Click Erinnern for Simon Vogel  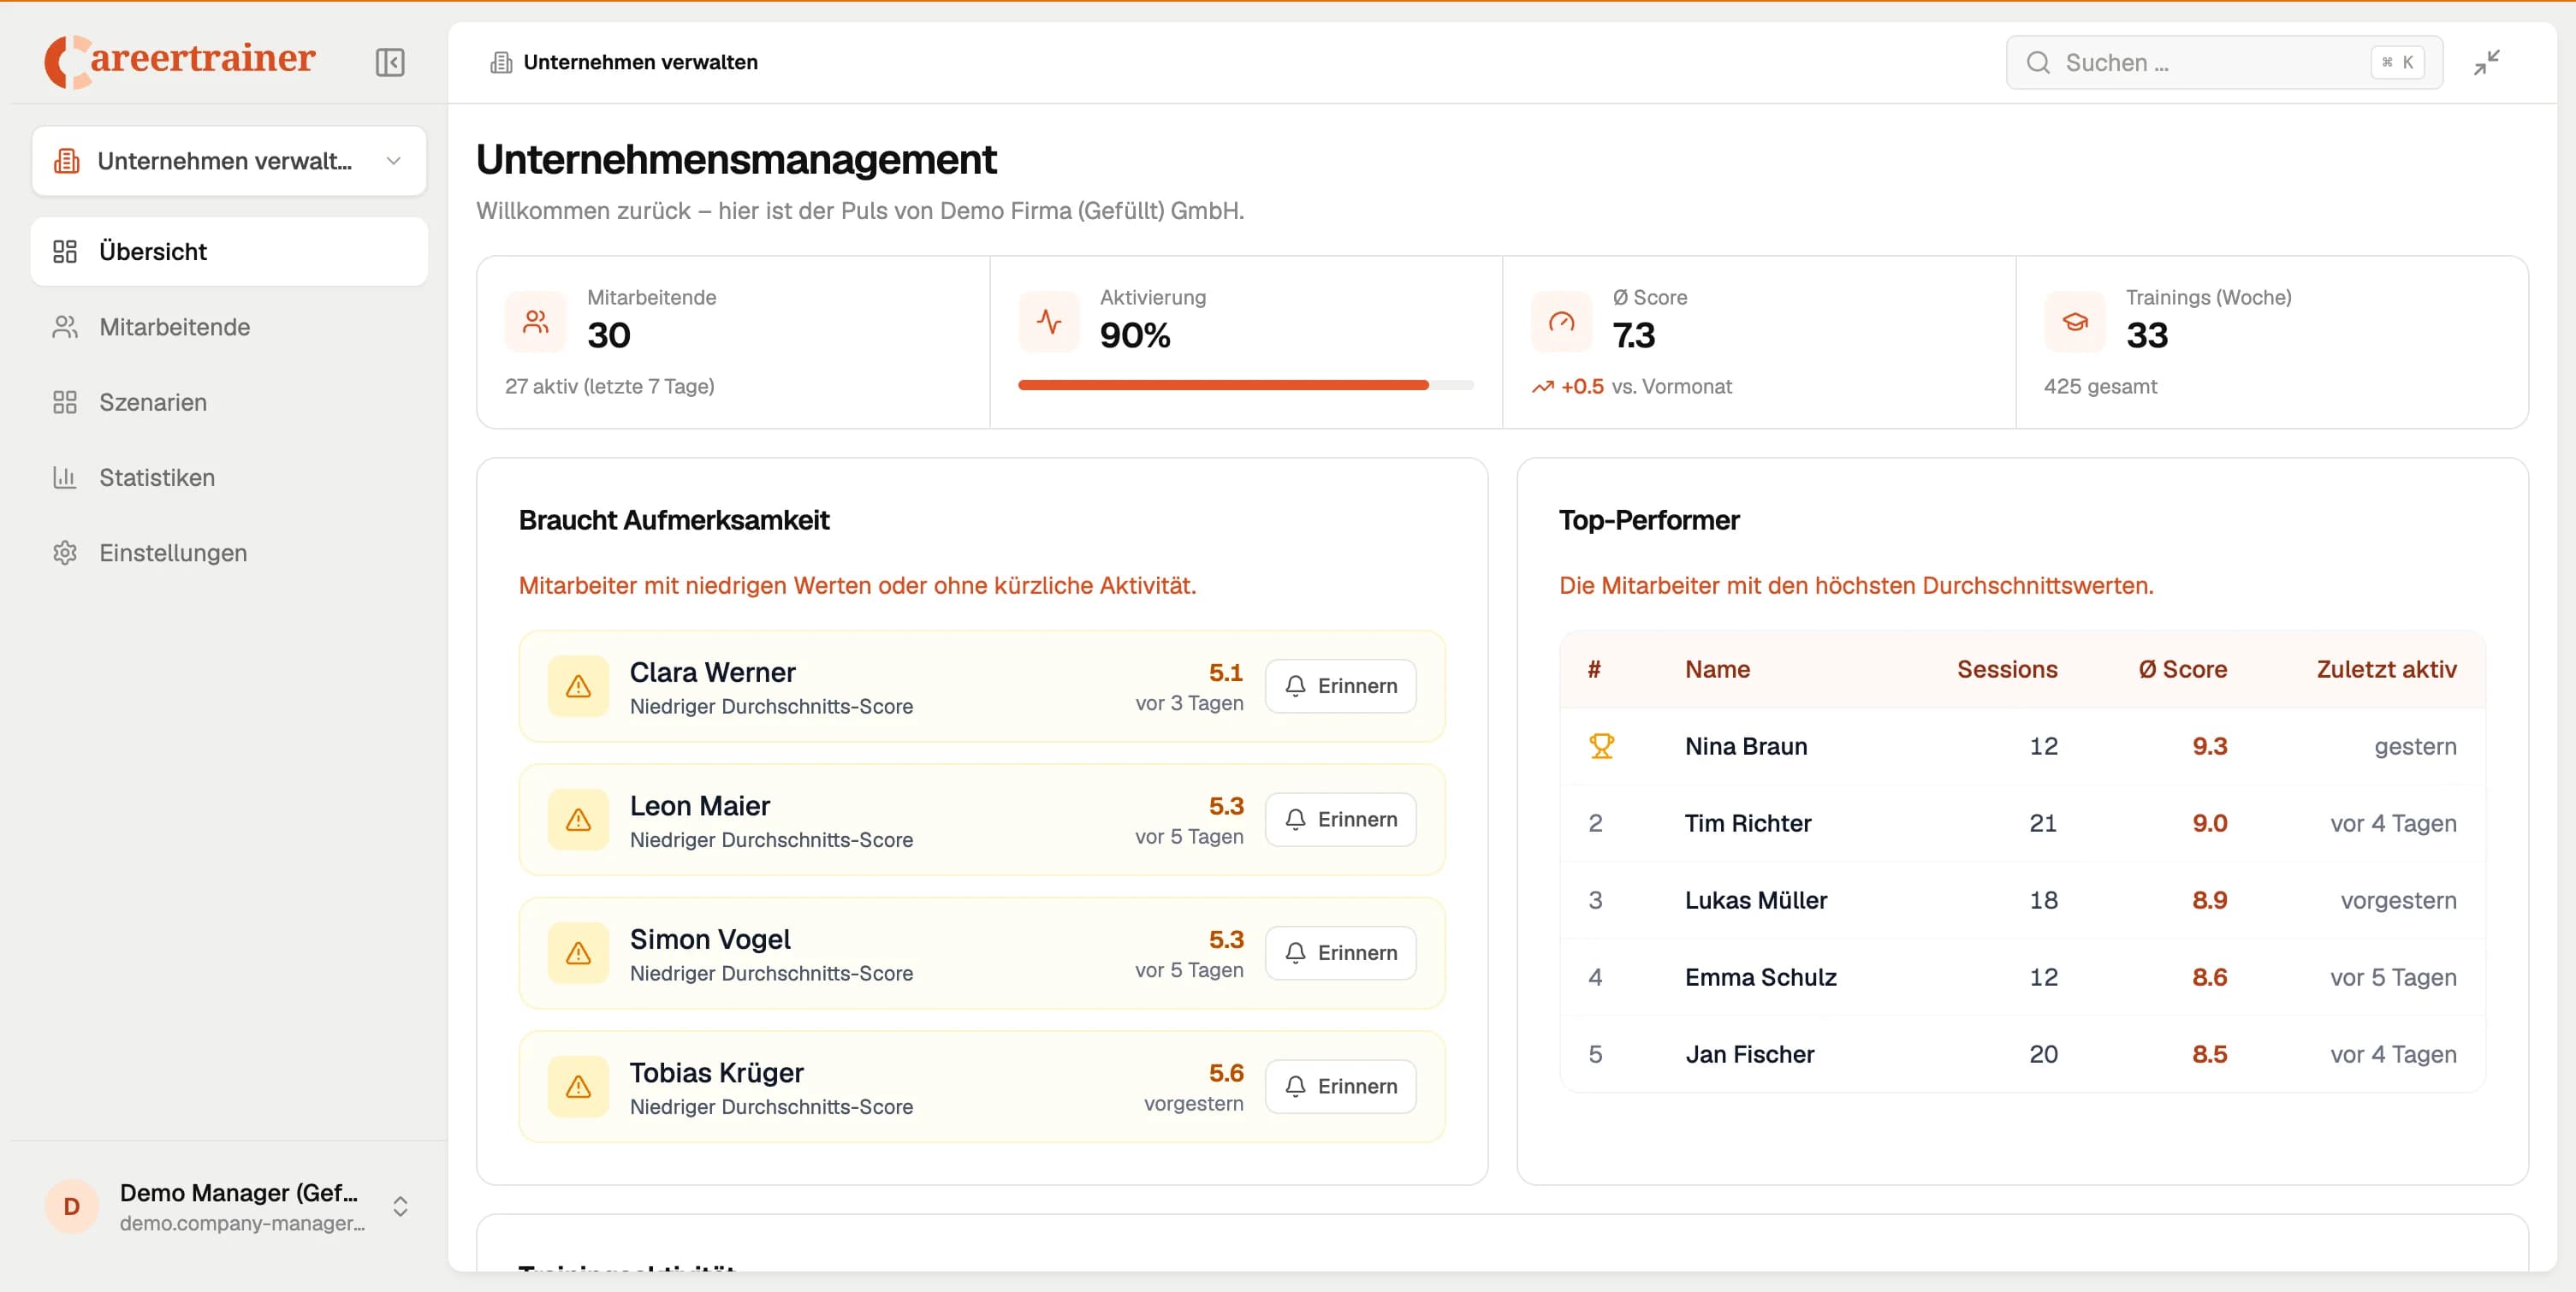tap(1340, 953)
